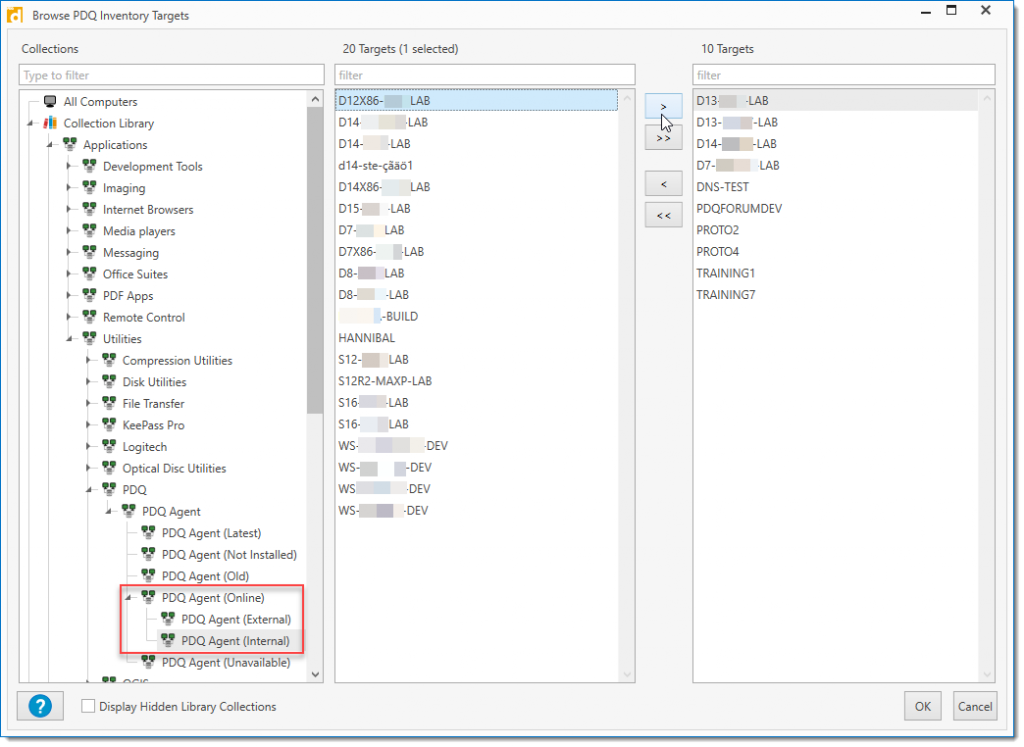
Task: Click the File Transfer collection icon
Action: tap(109, 403)
